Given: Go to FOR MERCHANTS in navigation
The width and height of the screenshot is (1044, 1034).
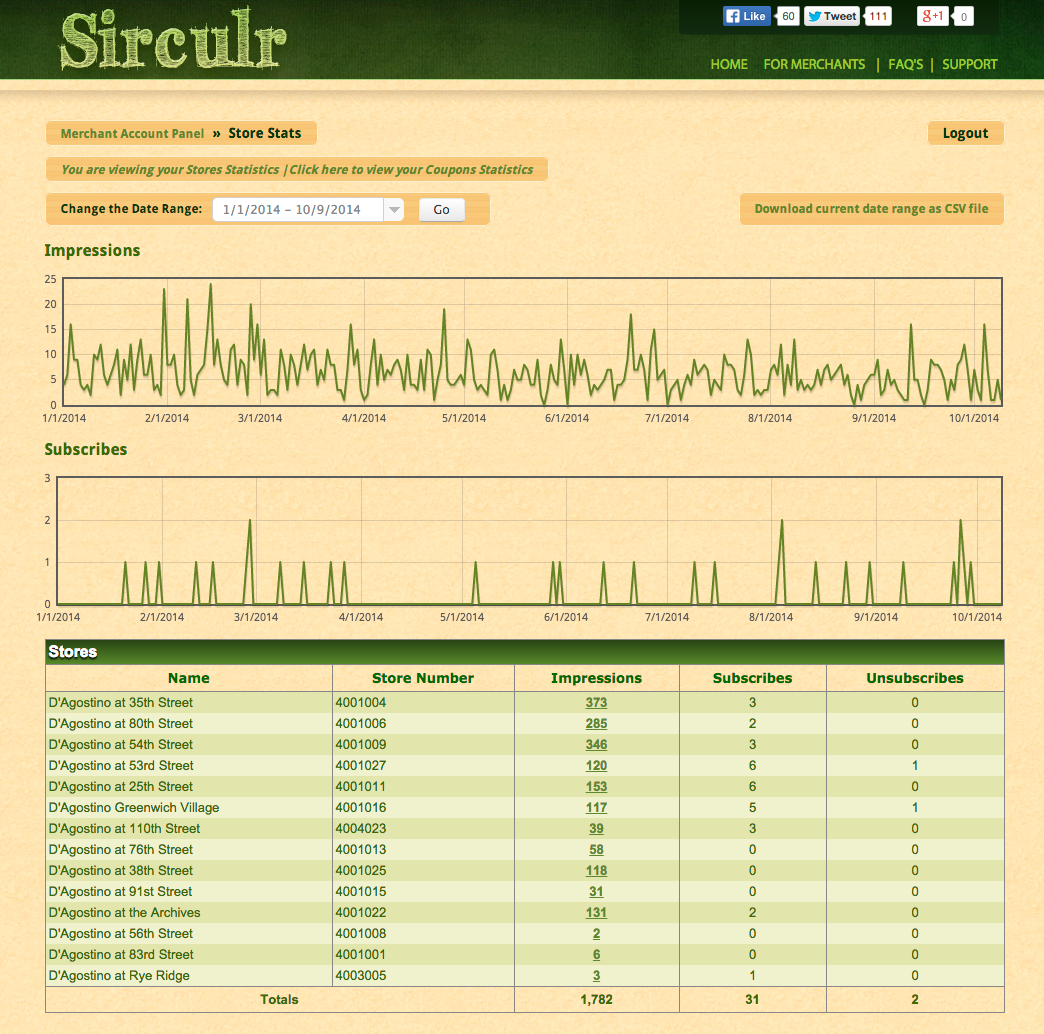Looking at the screenshot, I should click(x=814, y=64).
